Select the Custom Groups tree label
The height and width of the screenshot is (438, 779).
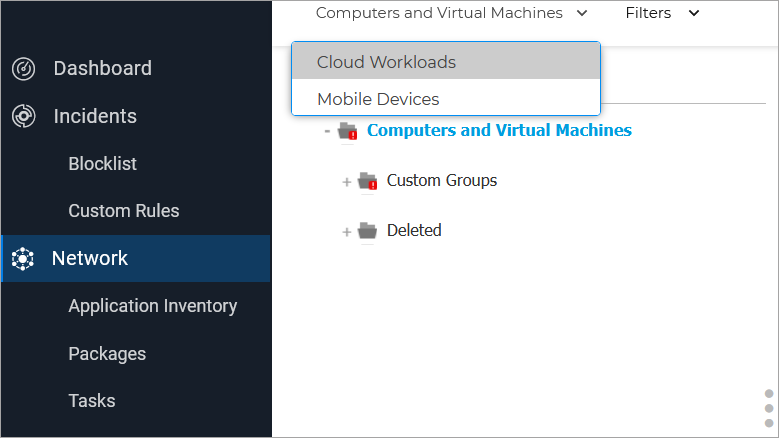pos(441,181)
